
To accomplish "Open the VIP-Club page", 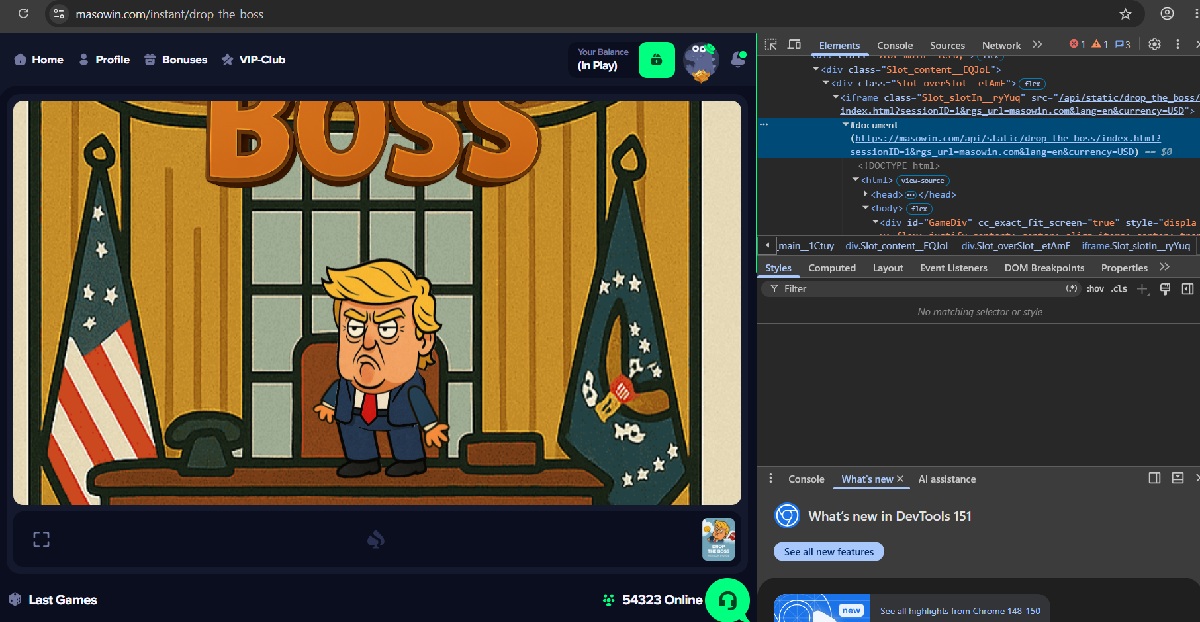I will click(254, 60).
